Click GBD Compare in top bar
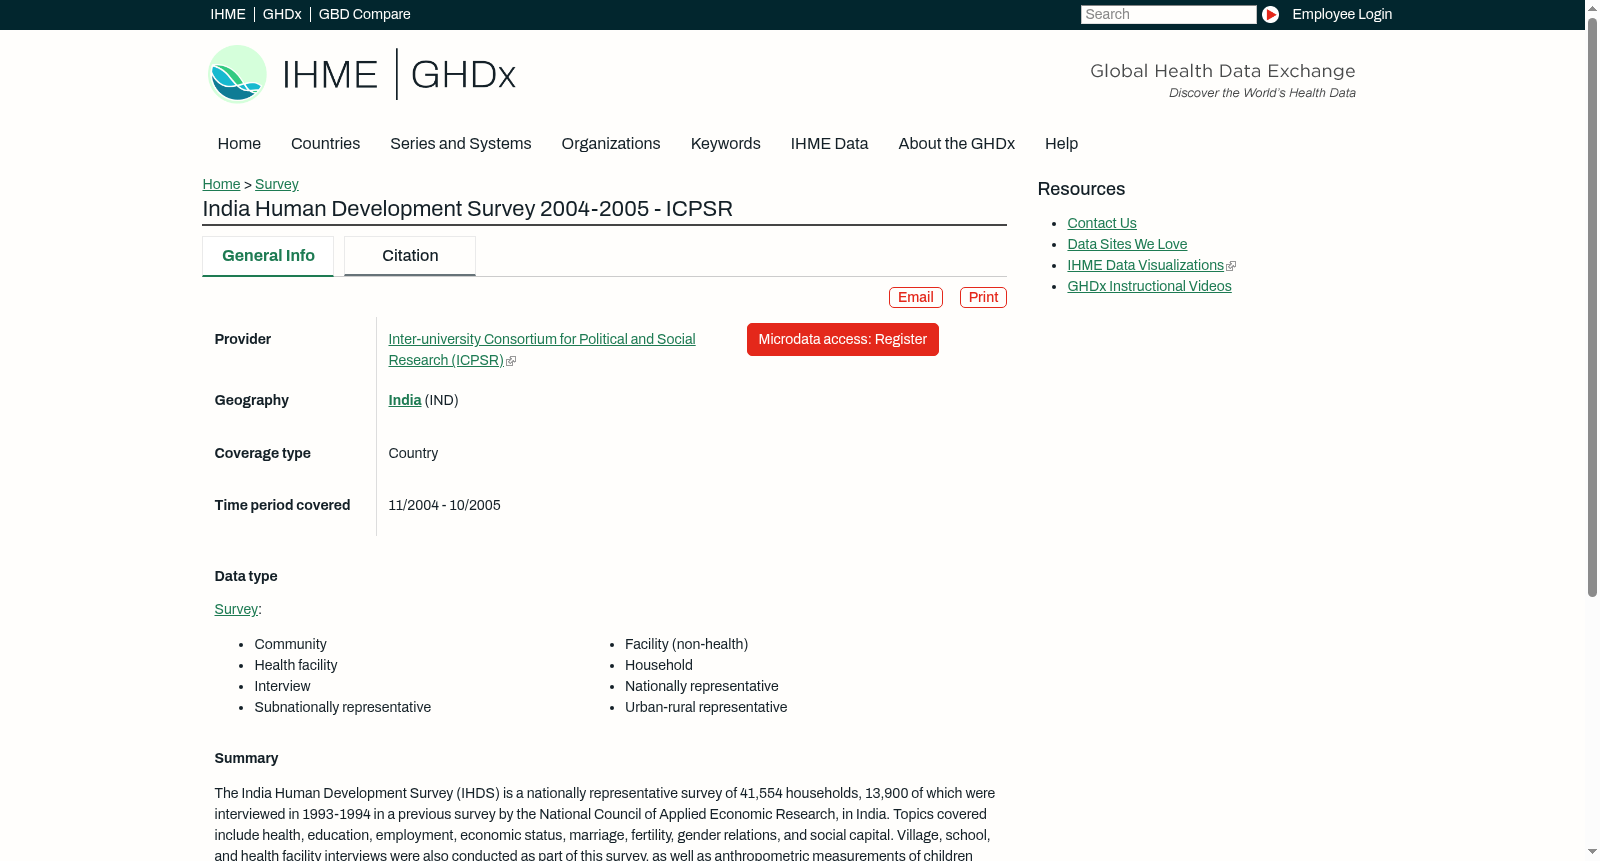The height and width of the screenshot is (861, 1600). [364, 14]
